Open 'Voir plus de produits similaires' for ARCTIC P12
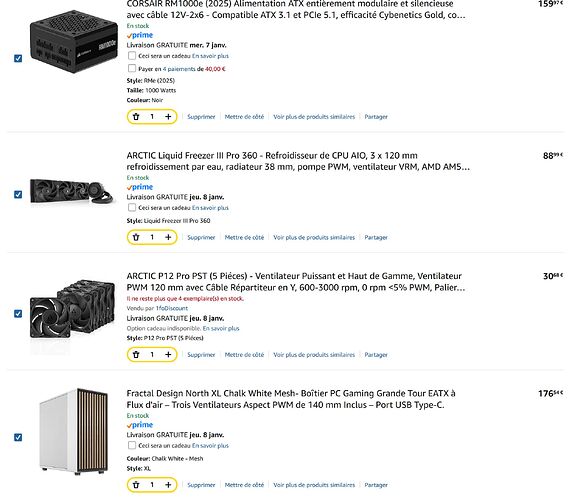Image resolution: width=572 pixels, height=499 pixels. tap(314, 355)
